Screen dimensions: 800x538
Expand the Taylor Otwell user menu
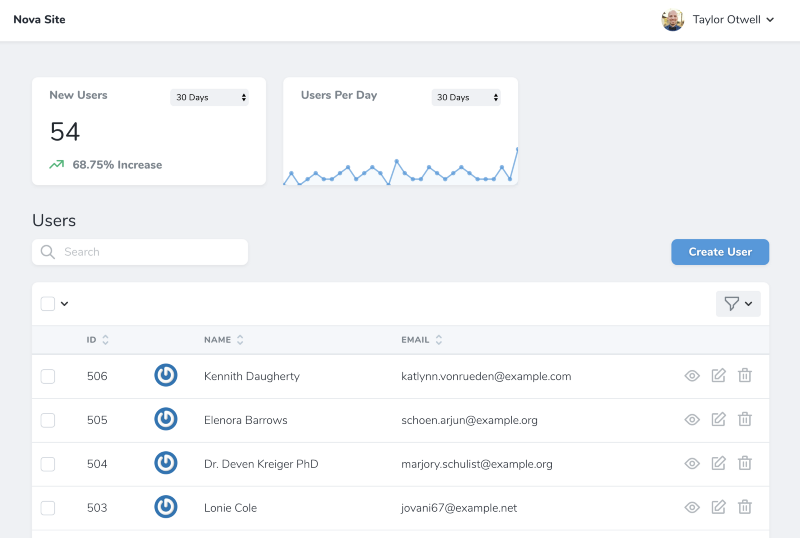(x=718, y=20)
